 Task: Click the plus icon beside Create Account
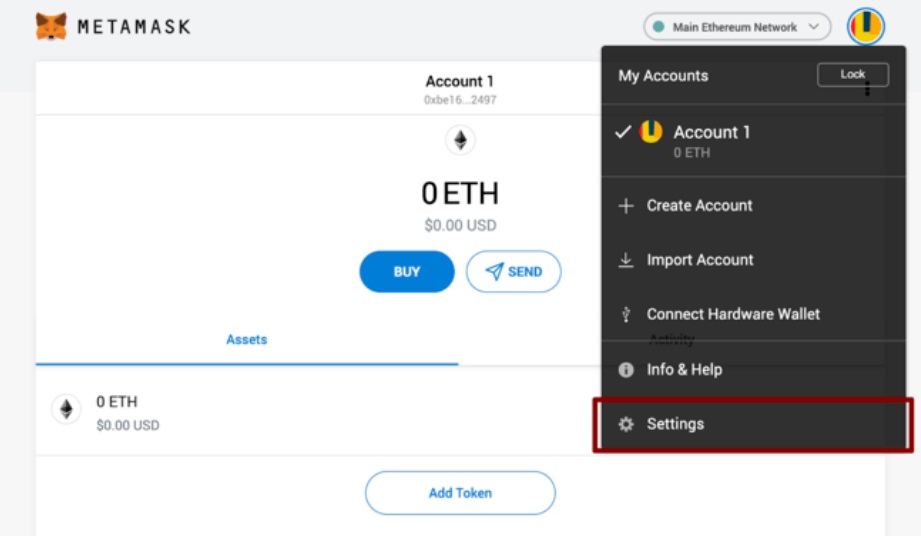[x=626, y=206]
